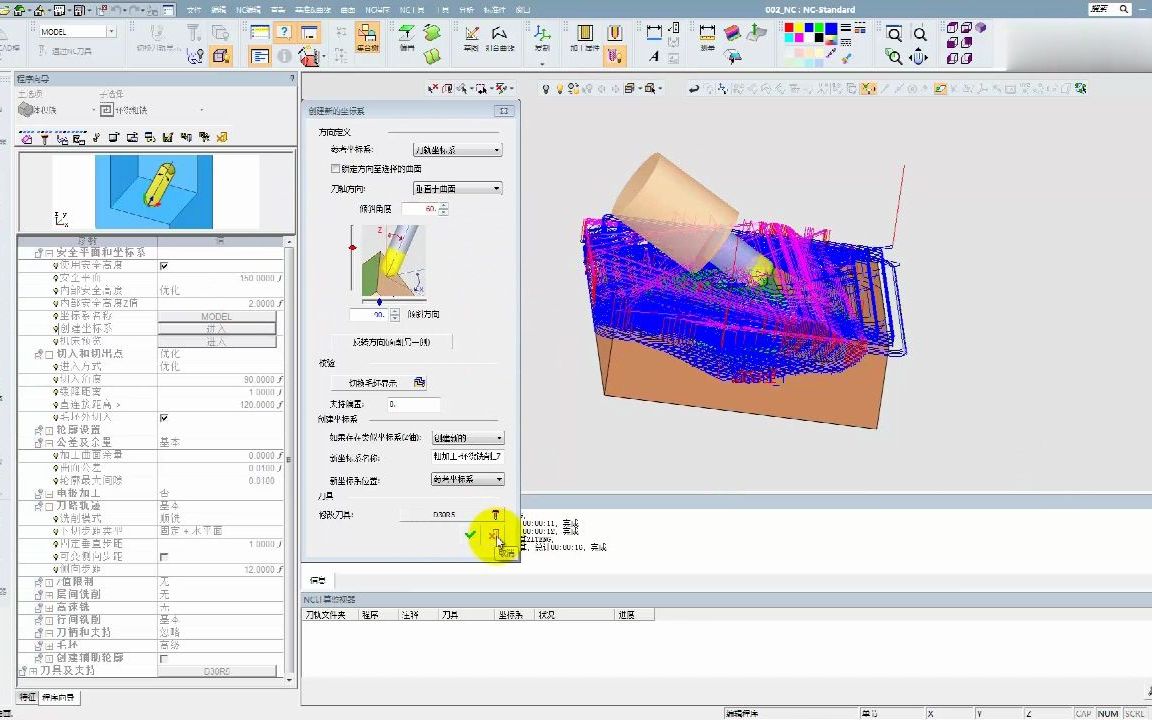Open the tool axis direction dropdown
Viewport: 1152px width, 720px height.
pos(457,188)
